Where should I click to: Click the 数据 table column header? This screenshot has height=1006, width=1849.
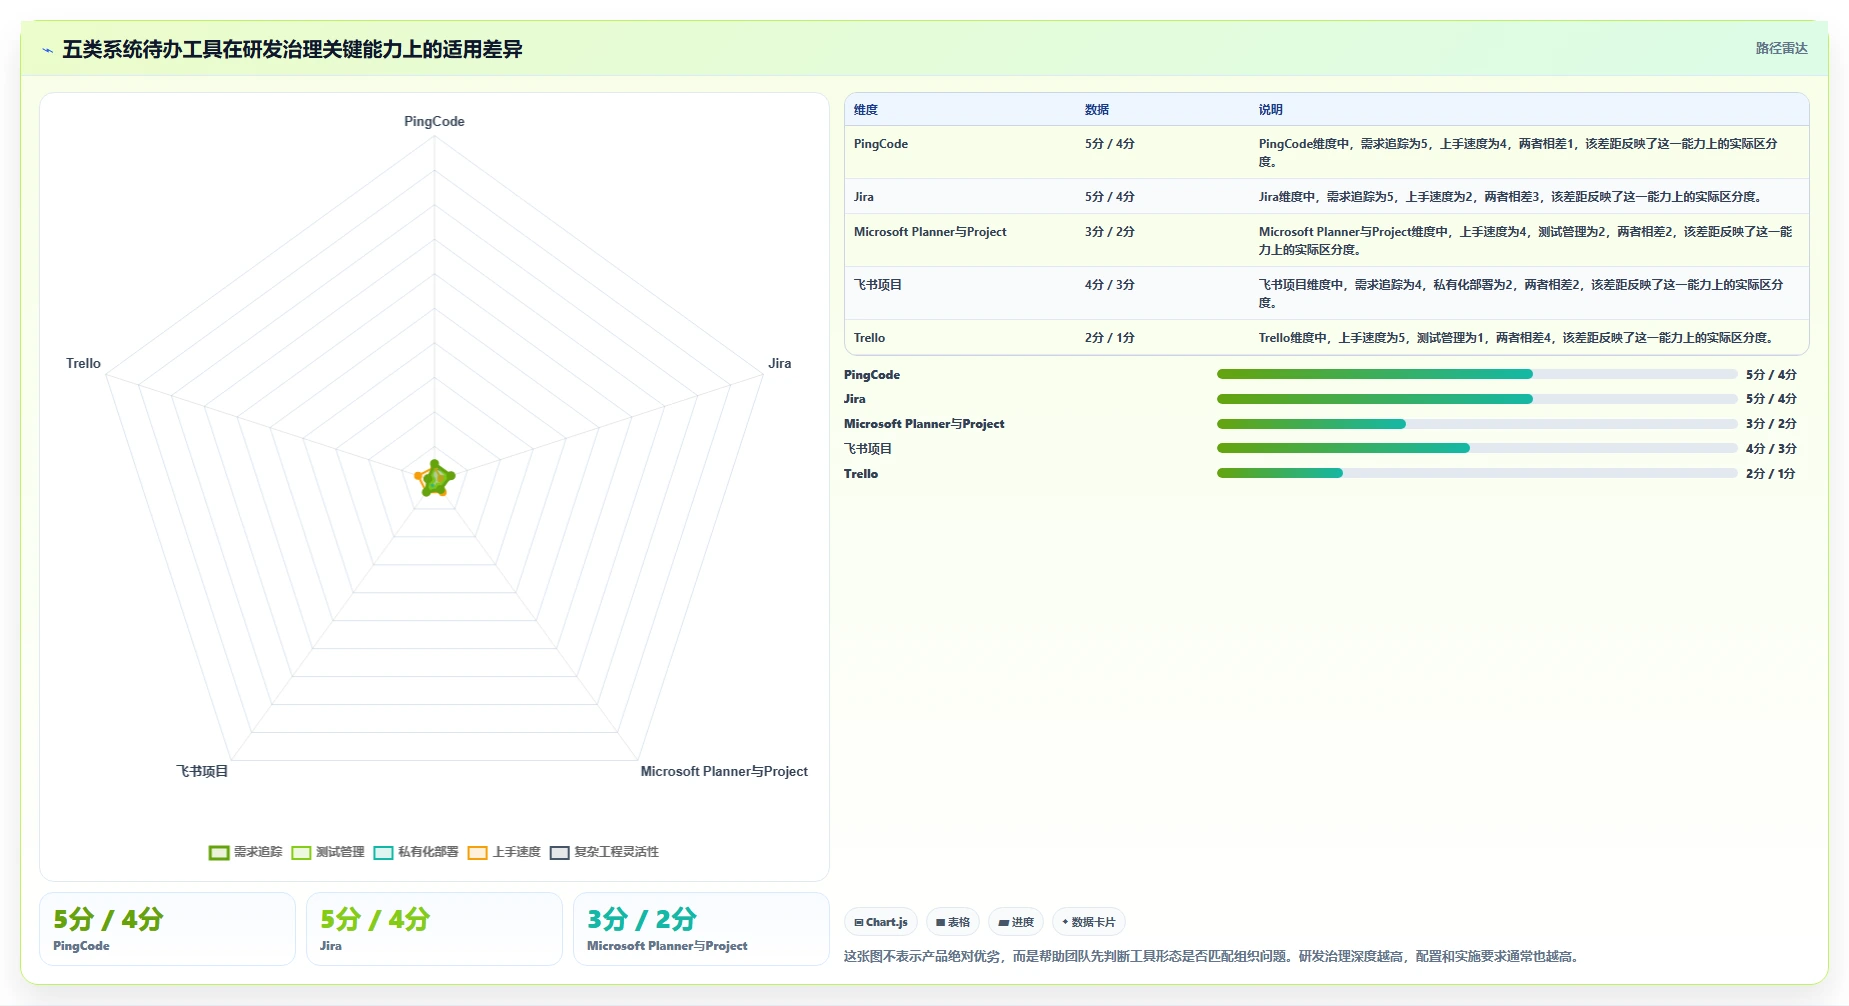tap(1097, 110)
